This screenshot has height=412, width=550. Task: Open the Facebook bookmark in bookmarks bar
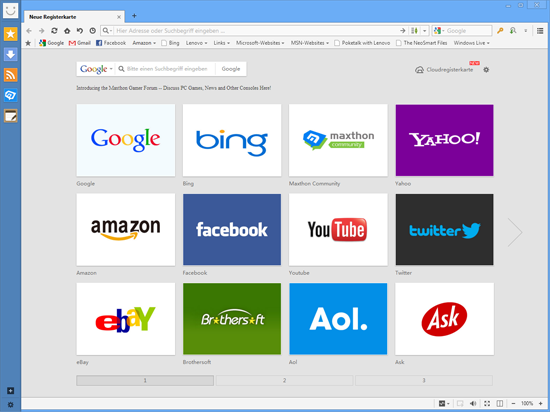(x=111, y=43)
